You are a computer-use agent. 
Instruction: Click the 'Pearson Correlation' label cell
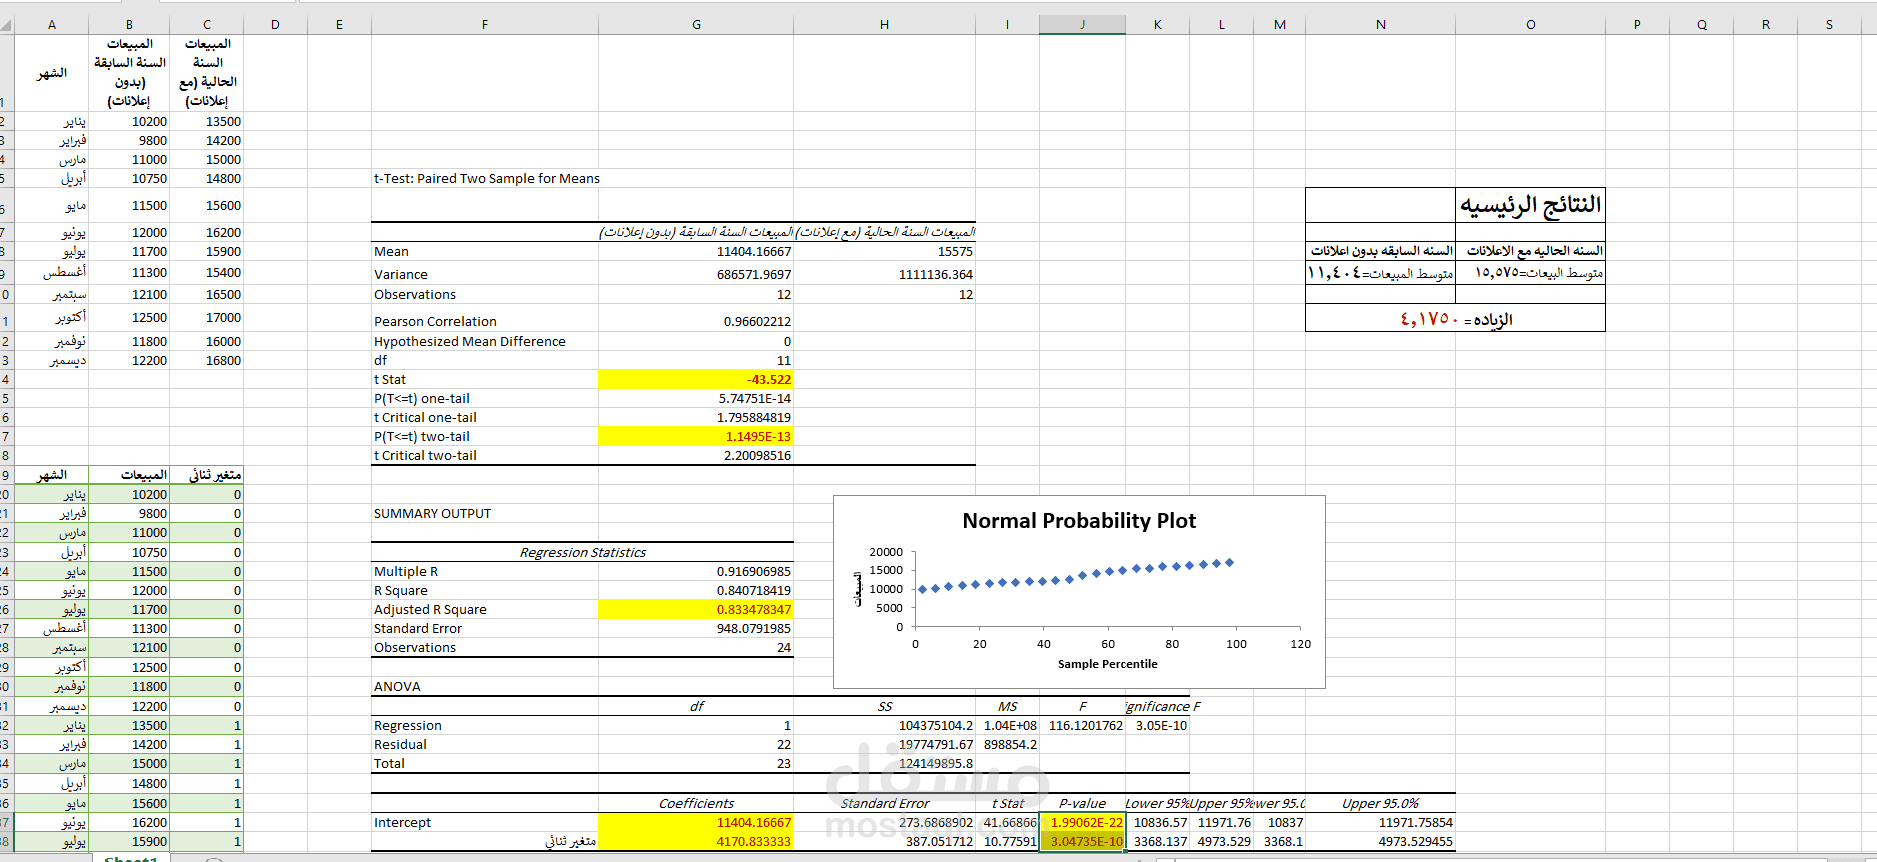[x=485, y=322]
